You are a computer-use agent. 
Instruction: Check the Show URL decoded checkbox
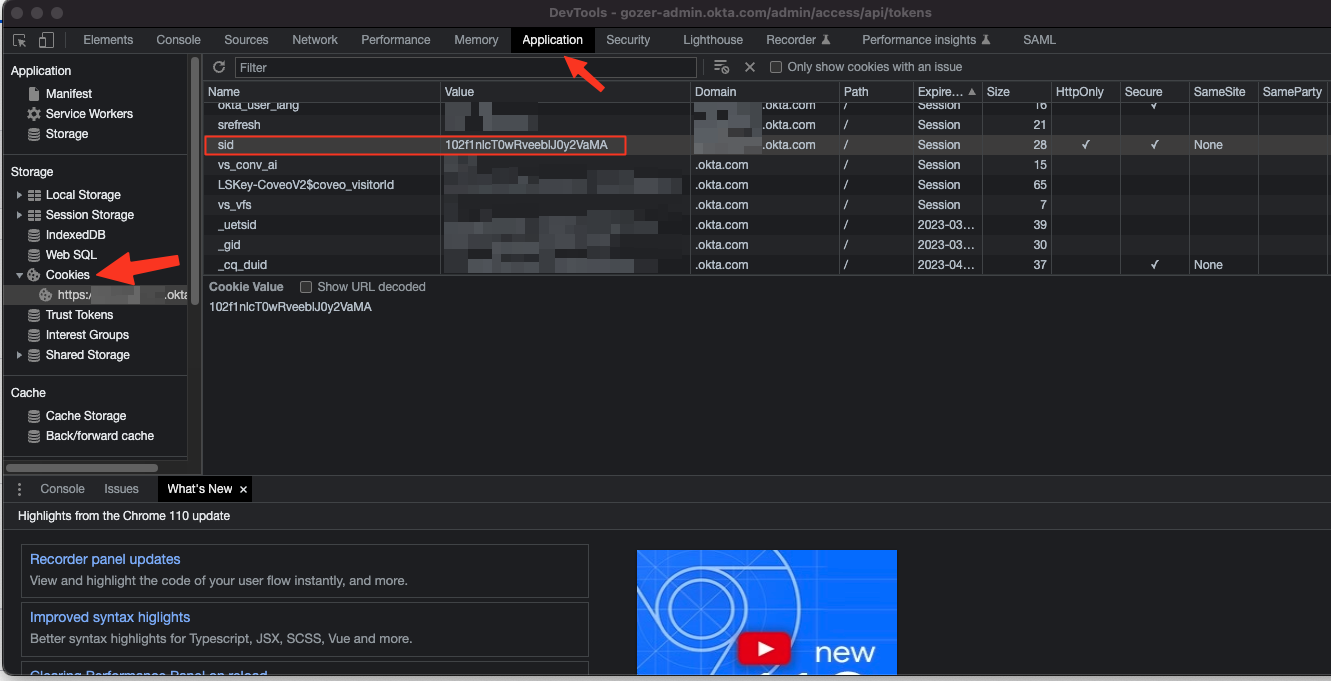point(307,287)
